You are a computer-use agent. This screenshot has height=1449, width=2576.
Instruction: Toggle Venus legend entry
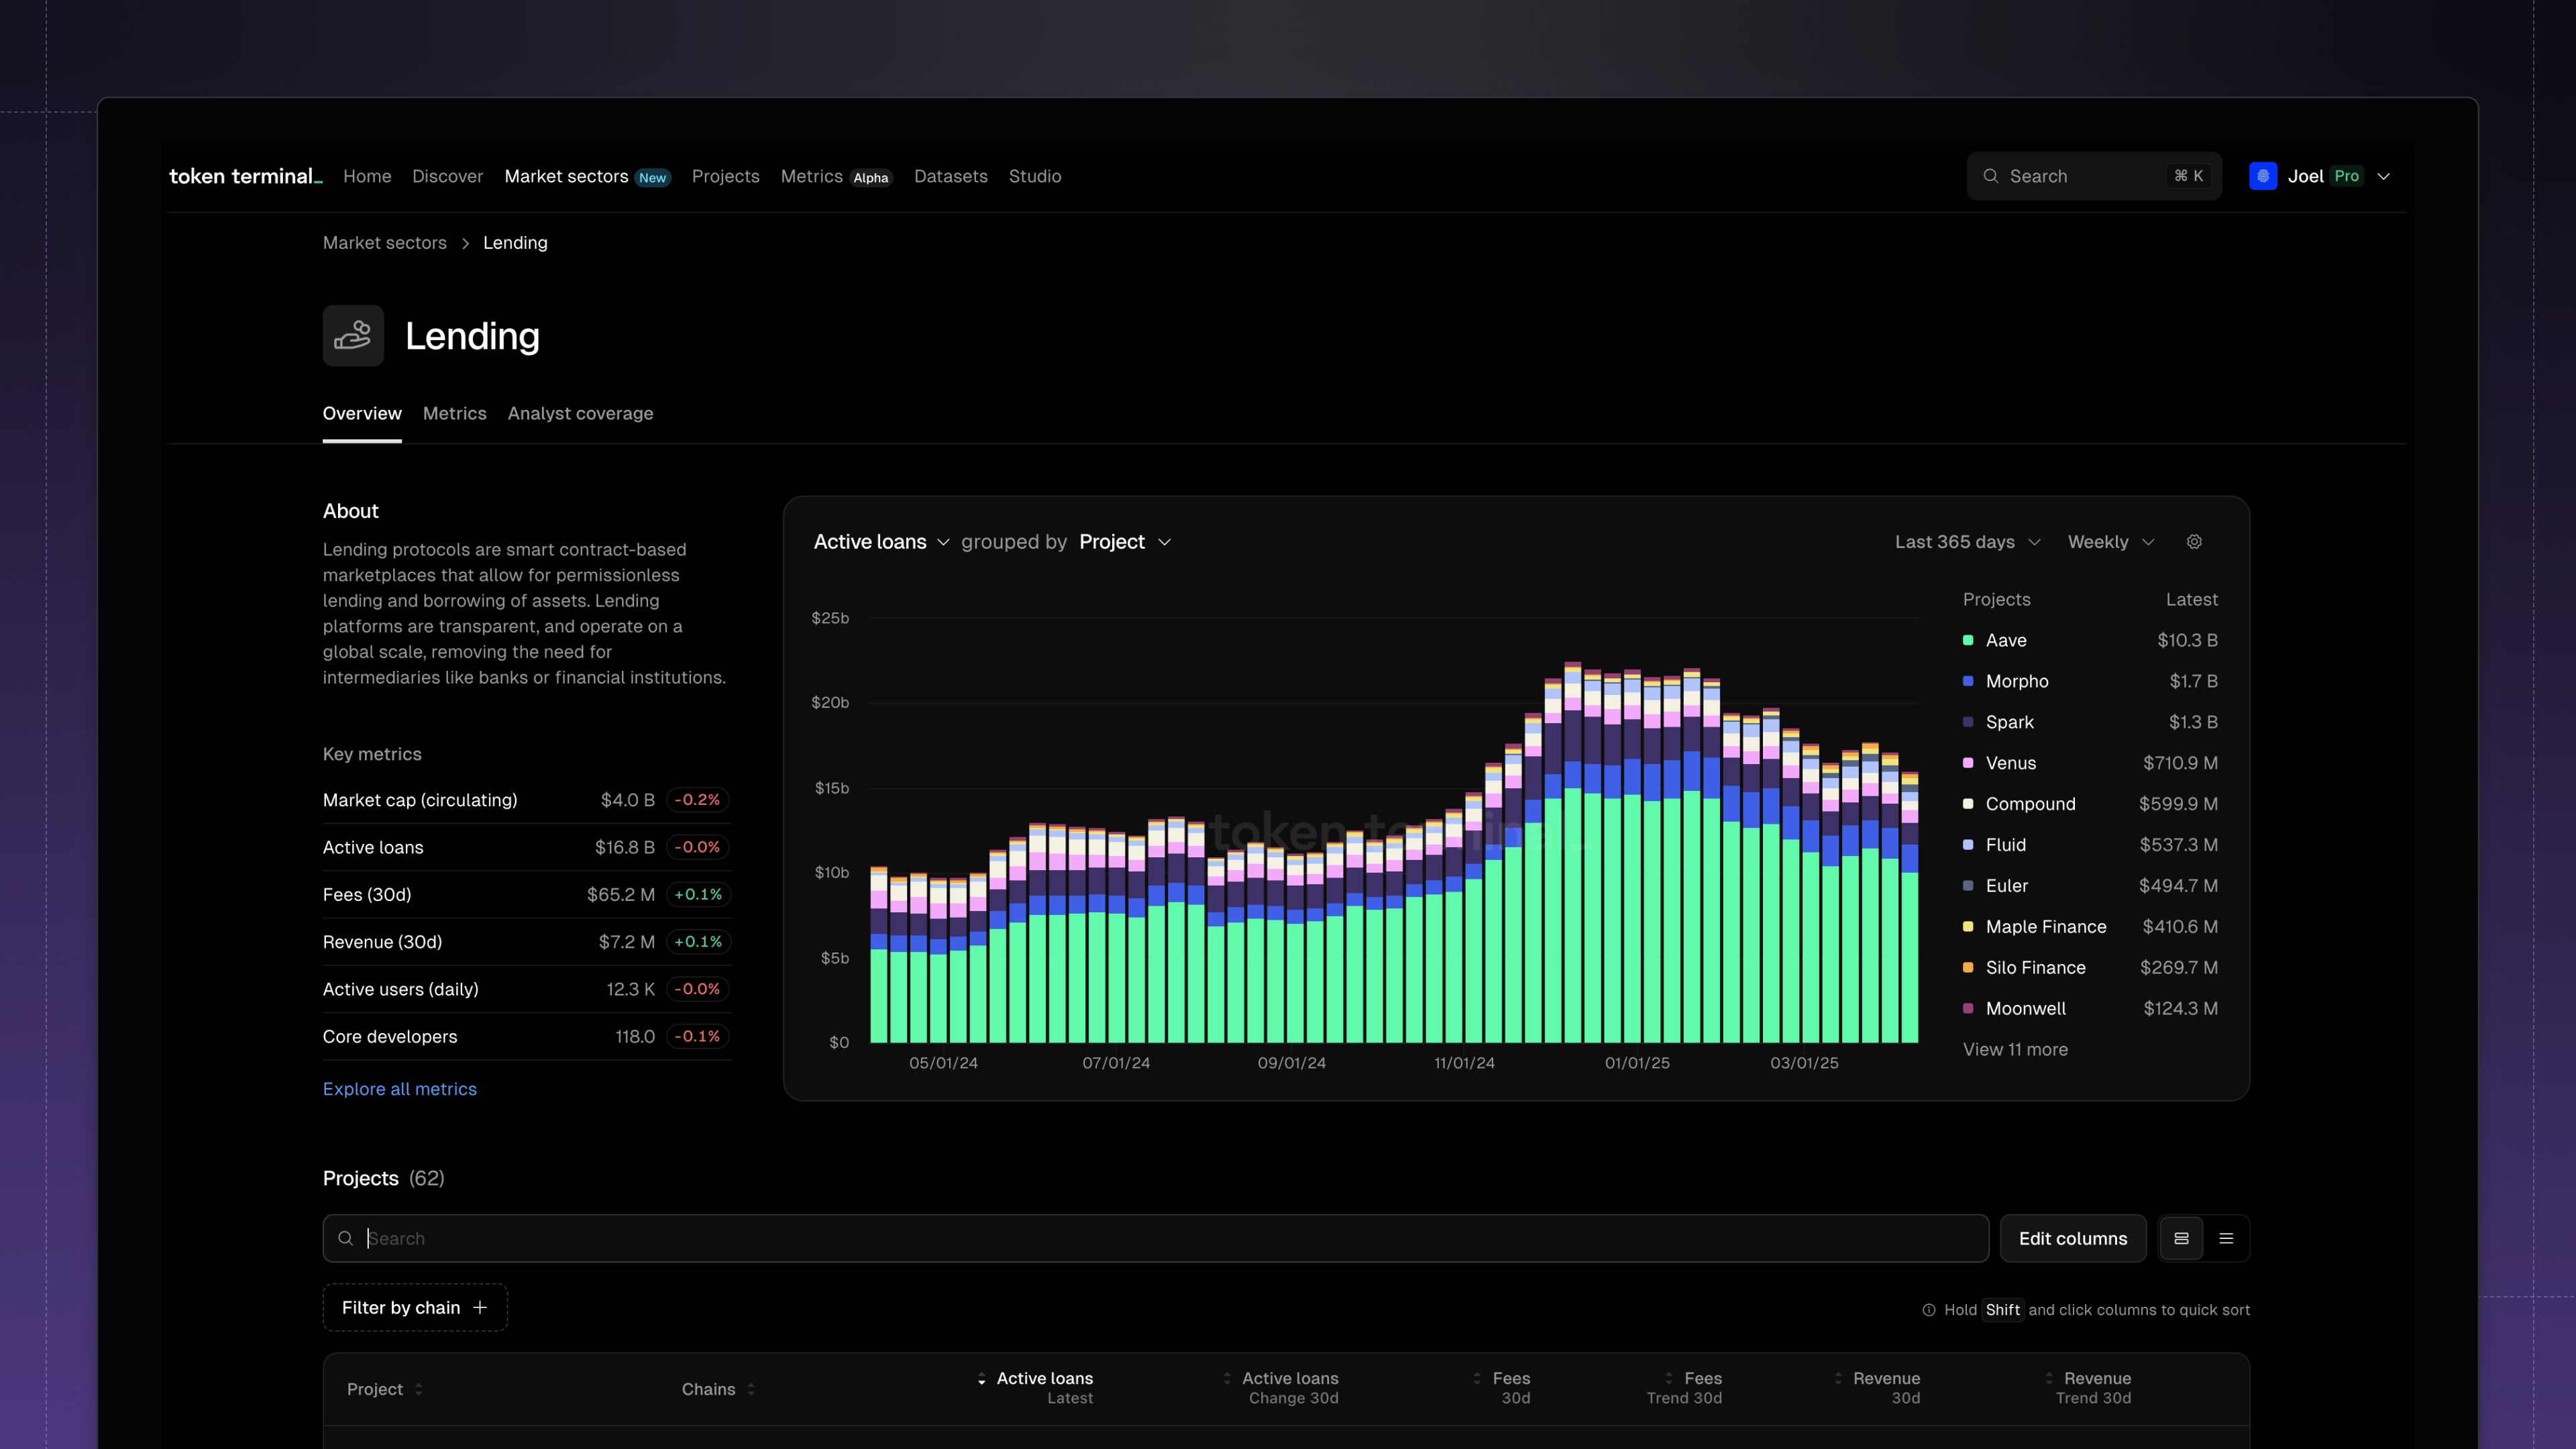click(2090, 763)
